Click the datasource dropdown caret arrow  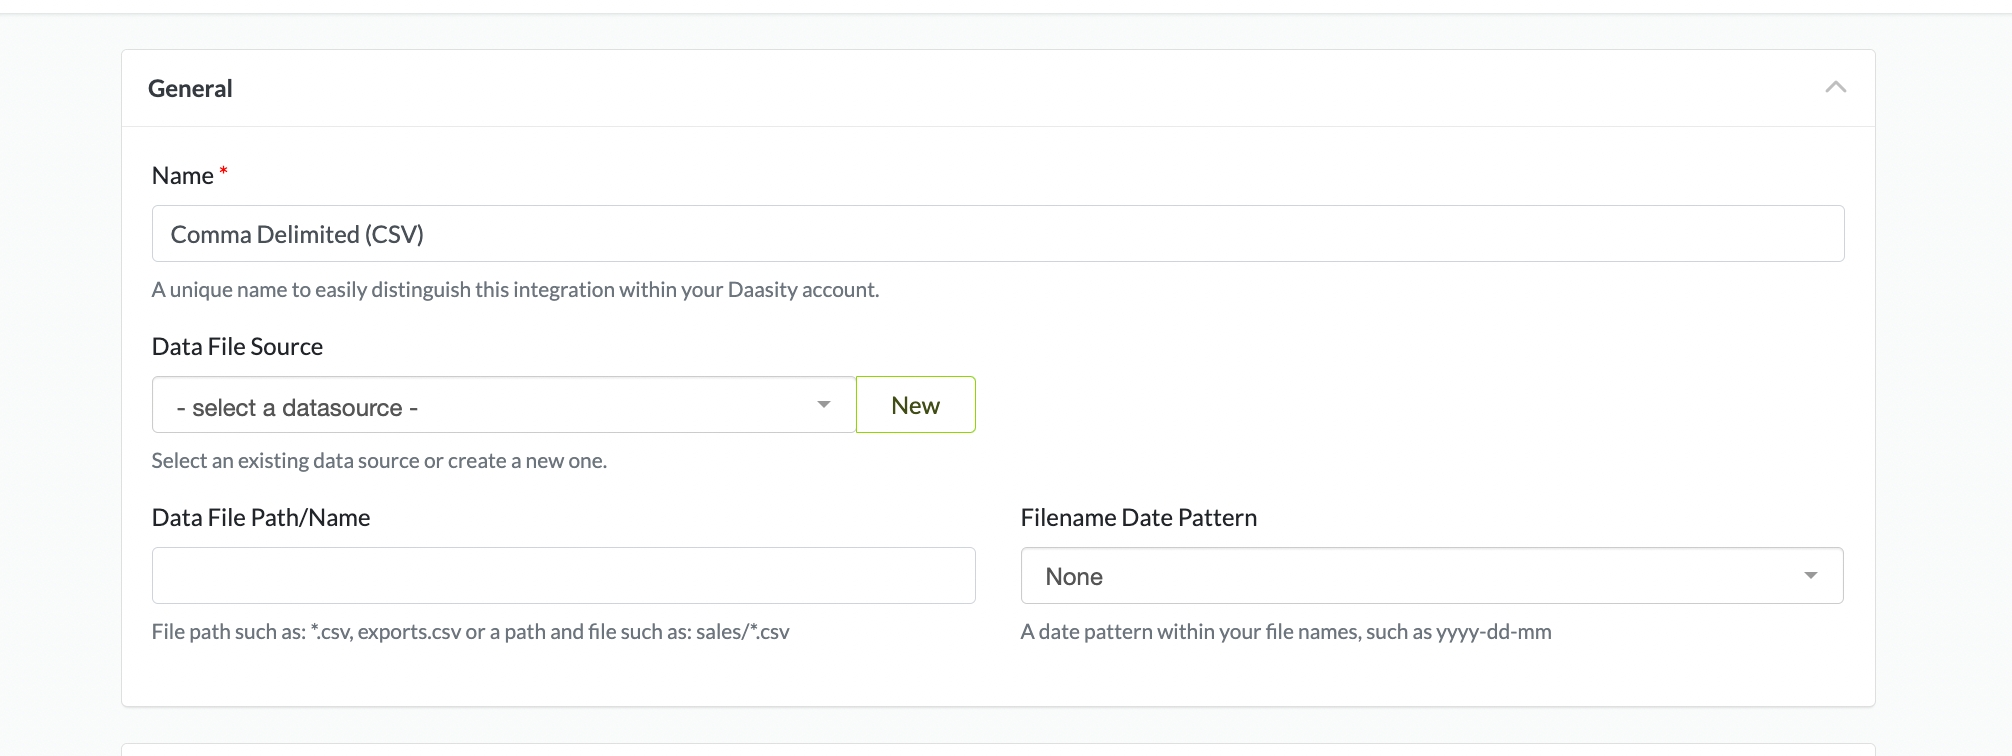point(824,405)
